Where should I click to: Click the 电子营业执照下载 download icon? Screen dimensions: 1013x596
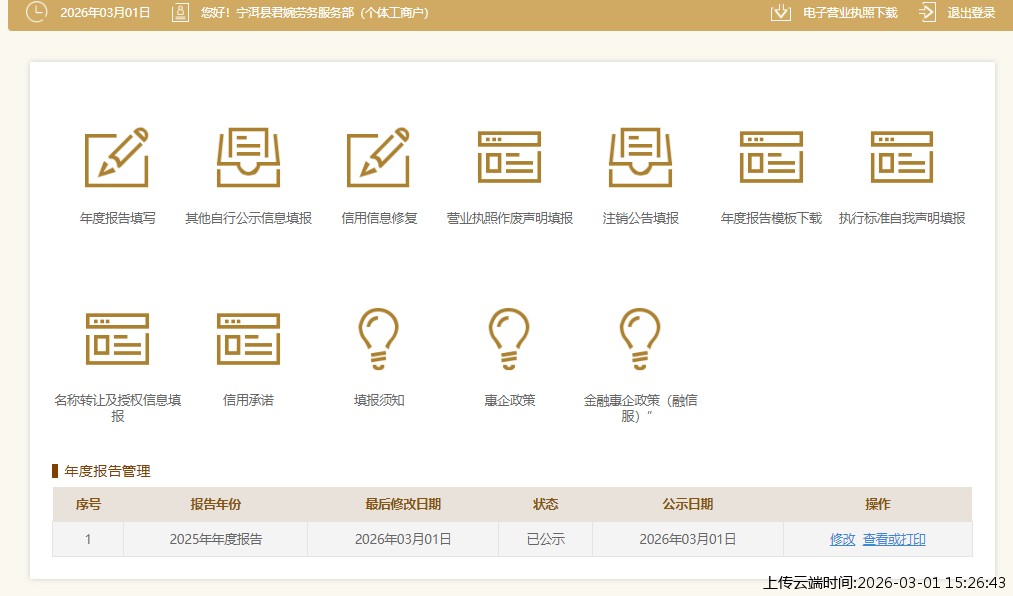click(781, 13)
